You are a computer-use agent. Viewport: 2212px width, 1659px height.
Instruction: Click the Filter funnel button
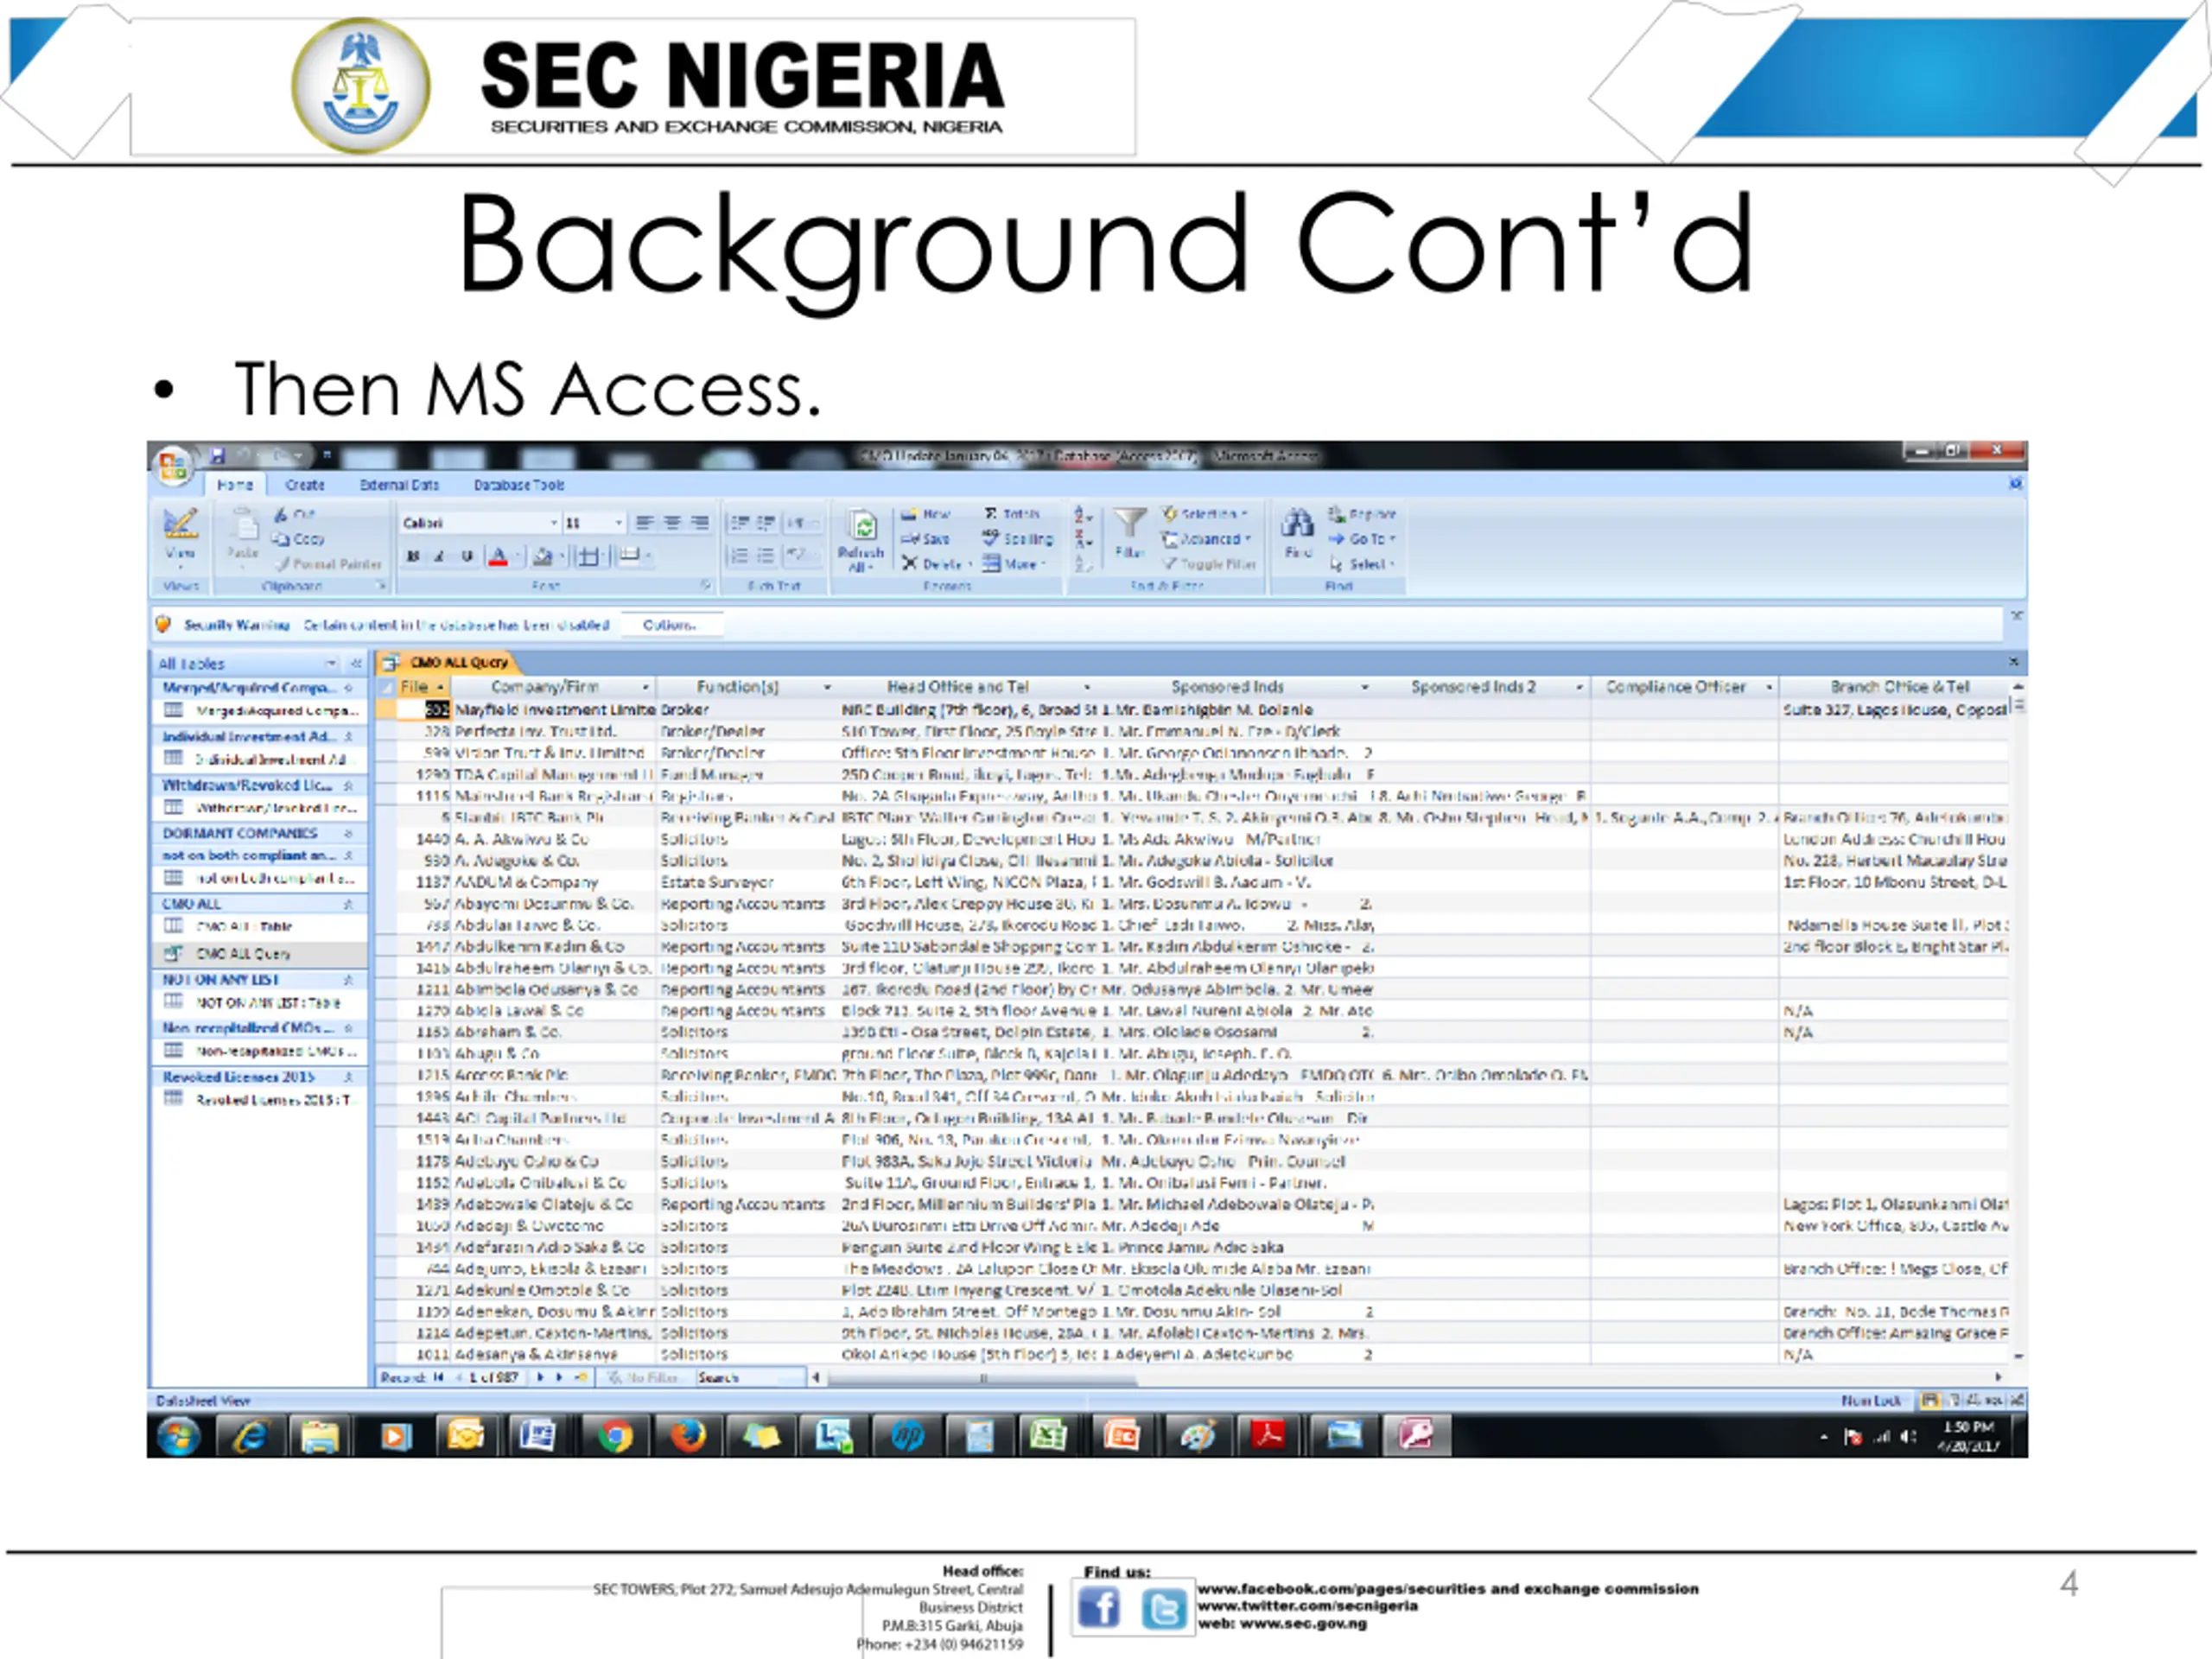[x=1129, y=533]
